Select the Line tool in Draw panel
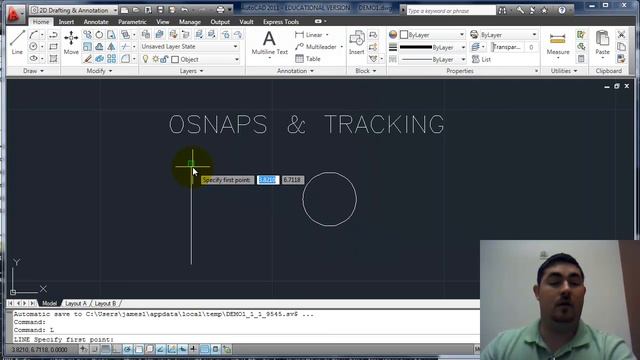This screenshot has height=360, width=640. click(17, 42)
